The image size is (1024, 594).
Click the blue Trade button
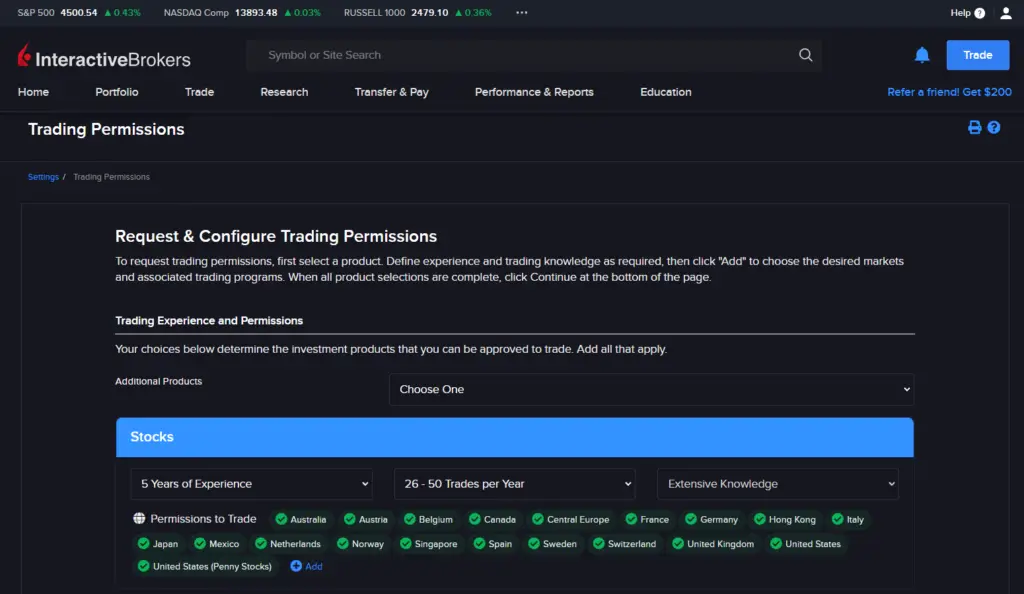[978, 55]
